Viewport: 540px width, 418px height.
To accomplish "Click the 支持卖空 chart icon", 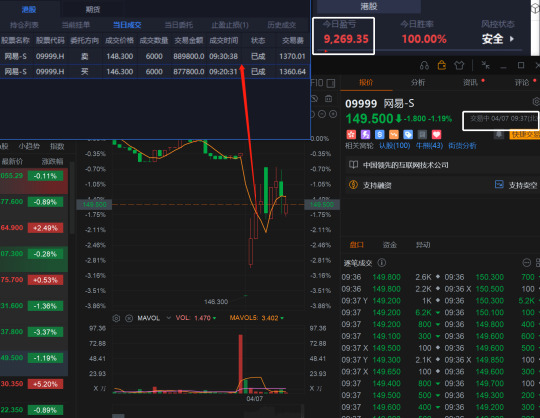I will pyautogui.click(x=499, y=185).
